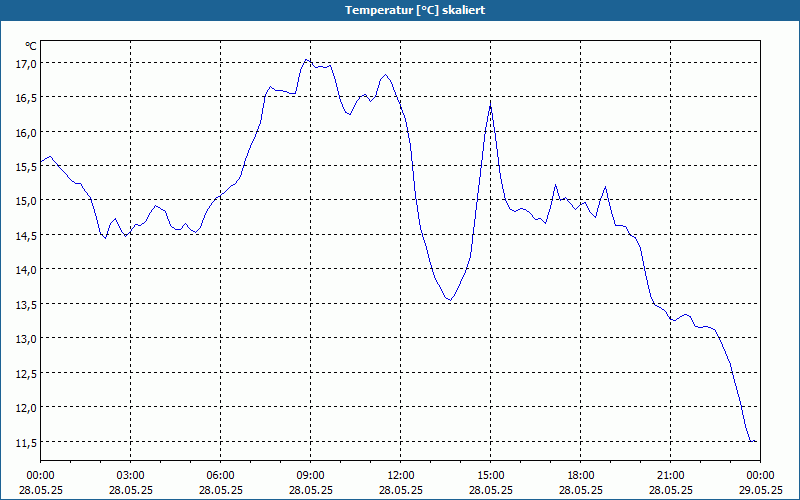Click the 11,5 y-axis label

(x=26, y=443)
